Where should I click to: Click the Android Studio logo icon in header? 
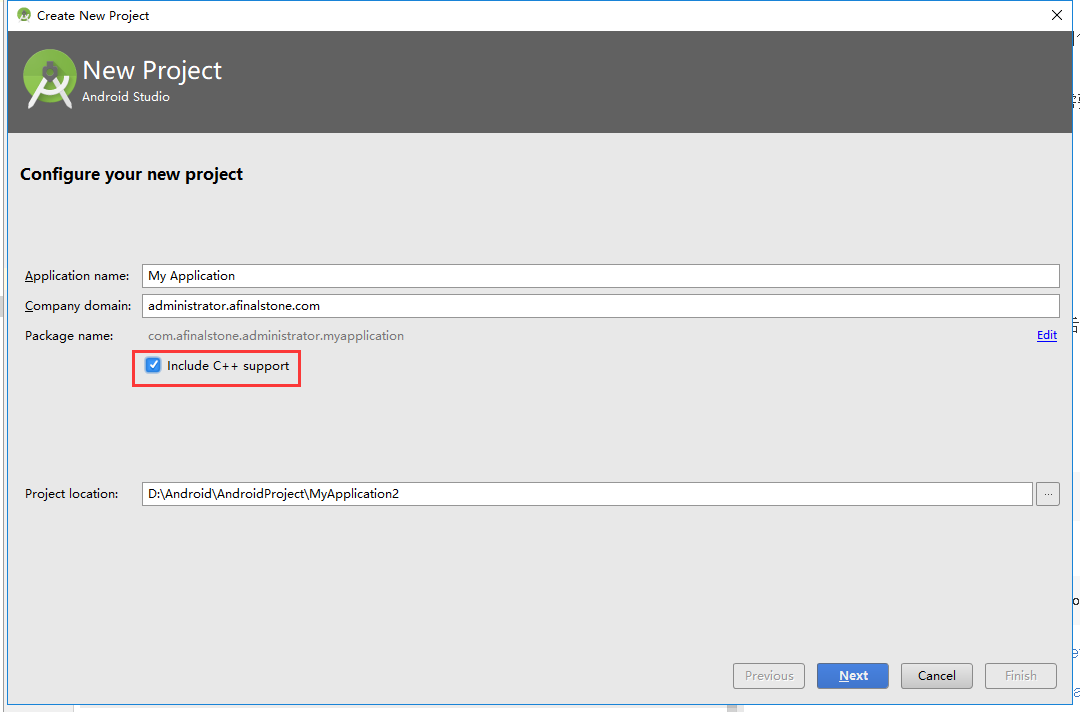[49, 78]
